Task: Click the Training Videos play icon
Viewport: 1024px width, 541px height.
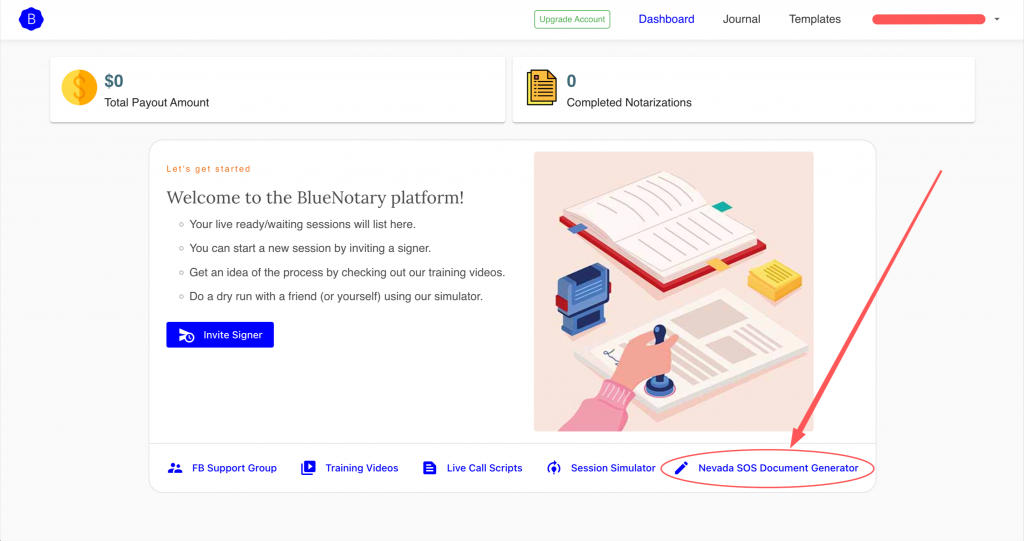Action: coord(308,468)
